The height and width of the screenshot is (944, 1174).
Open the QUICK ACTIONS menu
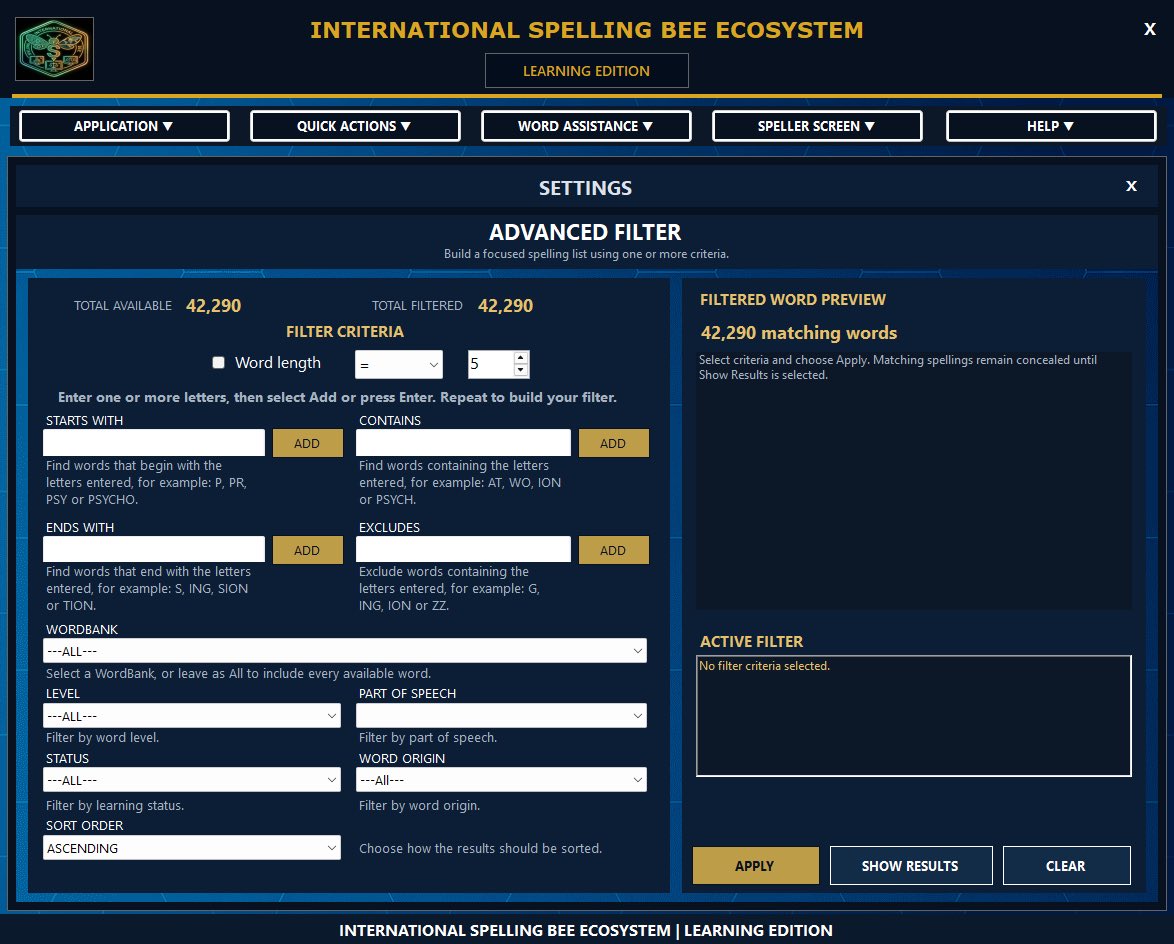[355, 126]
